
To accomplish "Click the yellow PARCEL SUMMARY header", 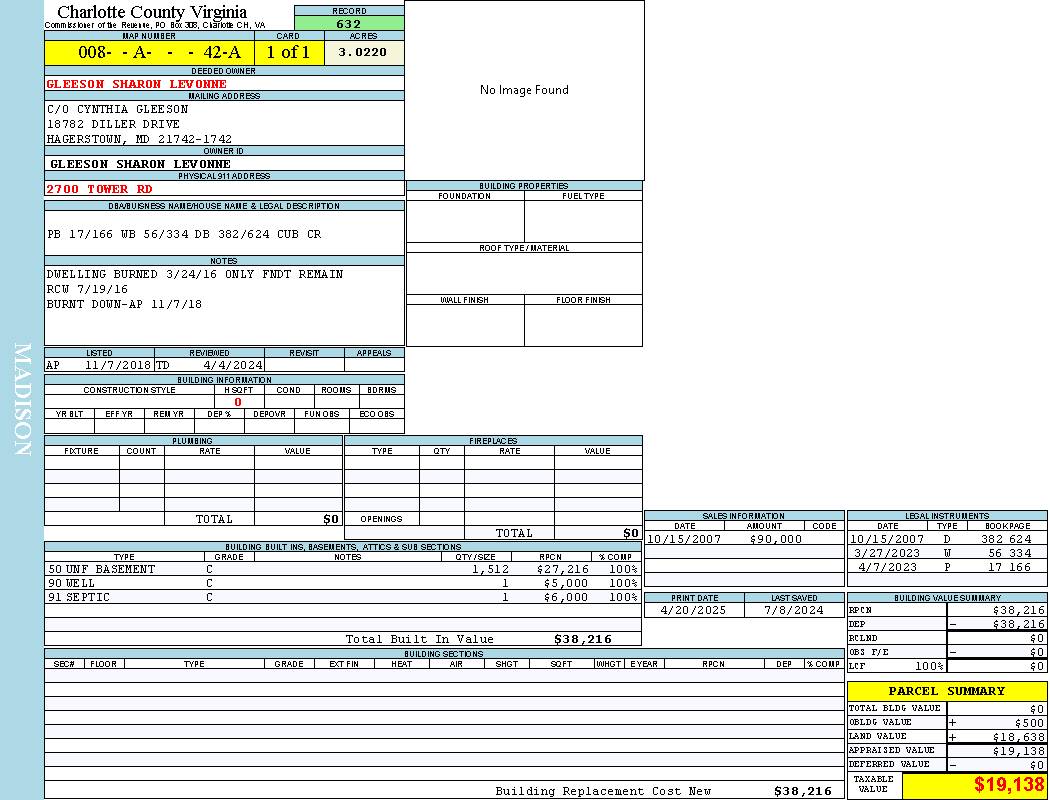I will click(946, 691).
